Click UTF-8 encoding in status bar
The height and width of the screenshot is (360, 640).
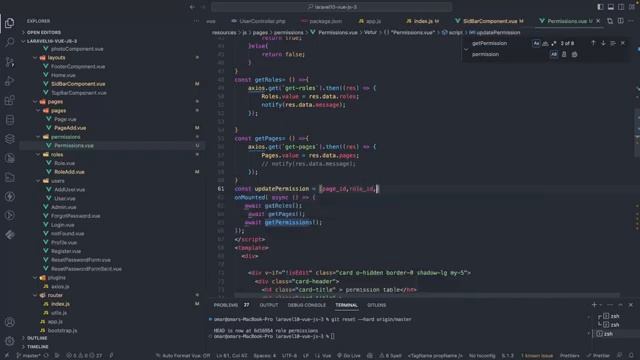click(289, 356)
